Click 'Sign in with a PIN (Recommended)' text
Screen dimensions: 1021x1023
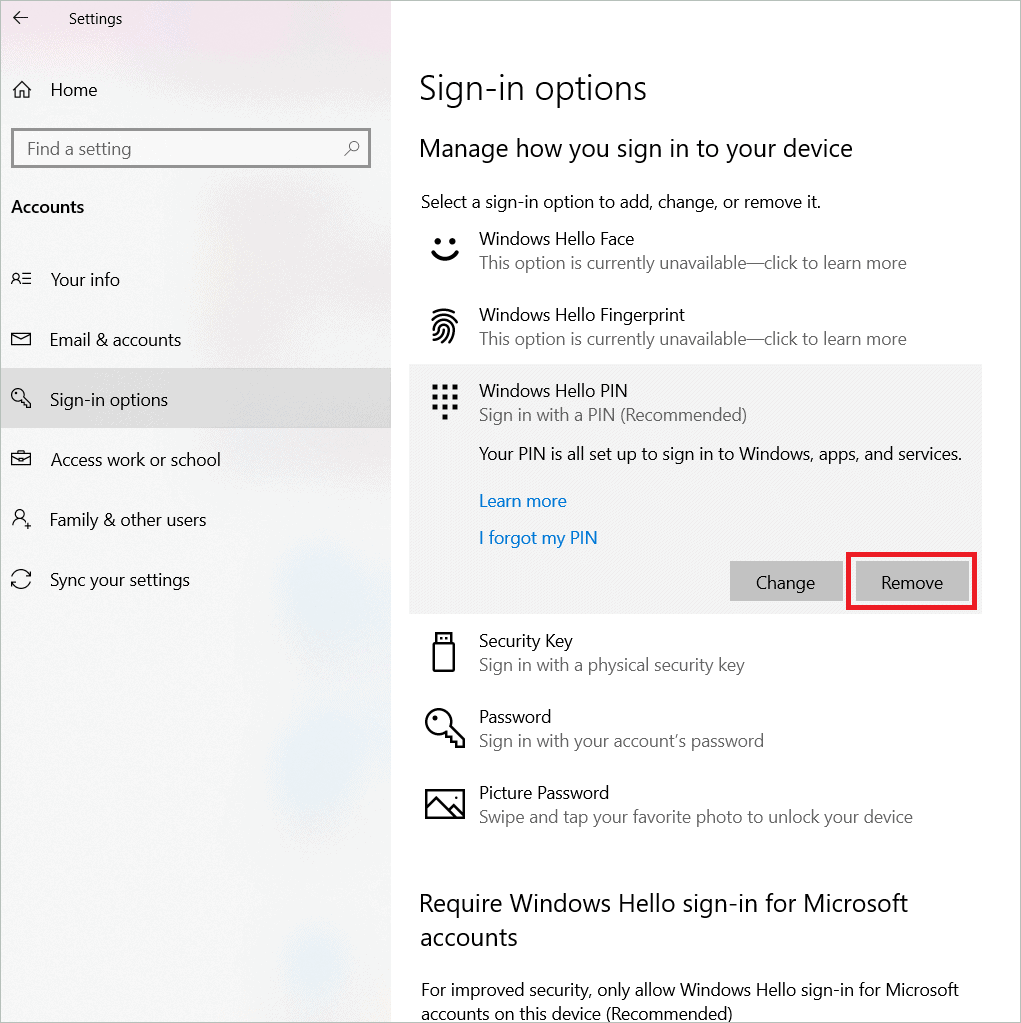pos(613,415)
